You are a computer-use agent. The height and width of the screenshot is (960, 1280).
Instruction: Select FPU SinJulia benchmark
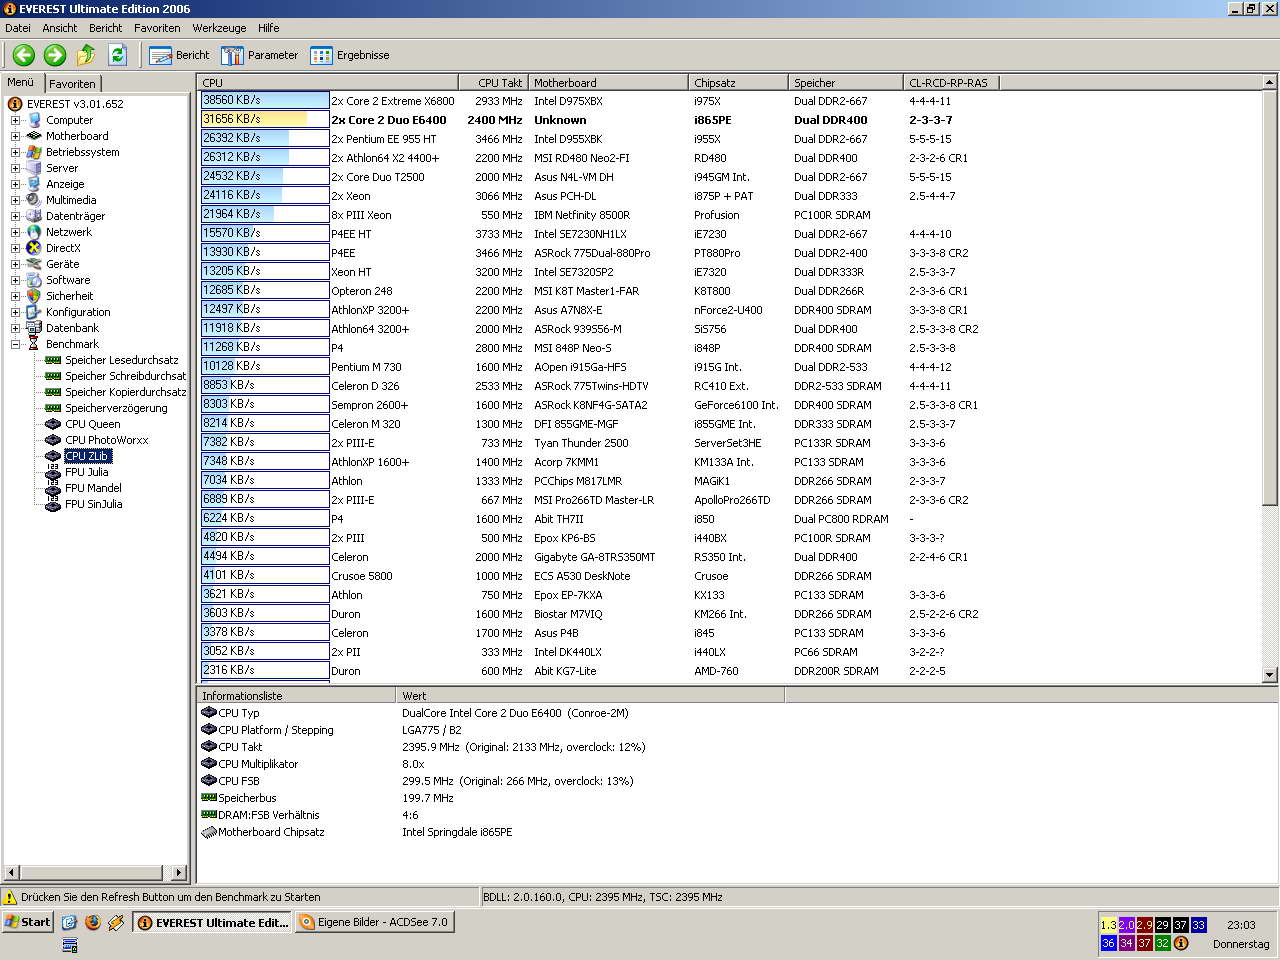[93, 504]
